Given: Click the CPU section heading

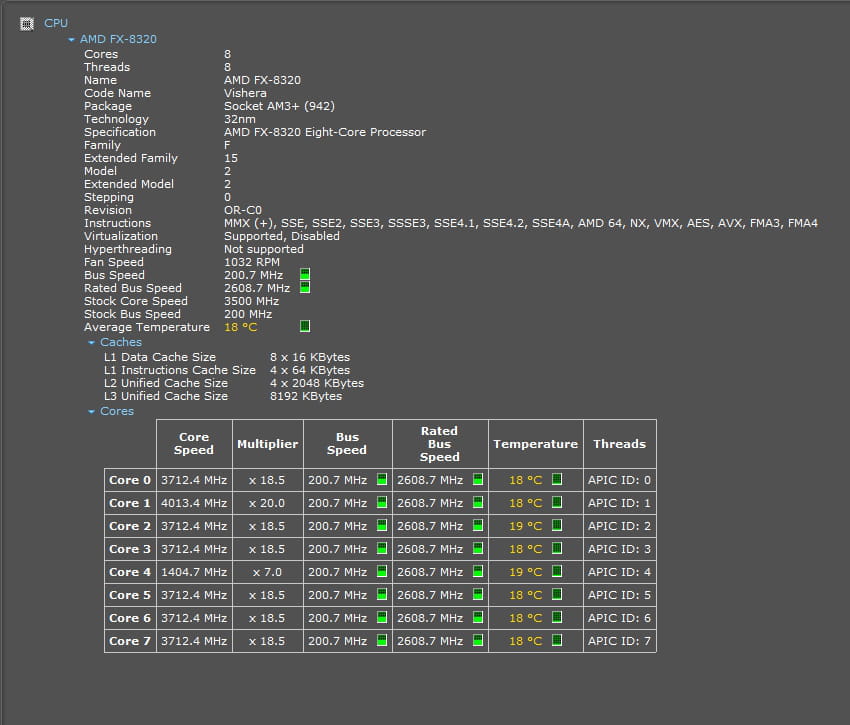Looking at the screenshot, I should pyautogui.click(x=56, y=23).
